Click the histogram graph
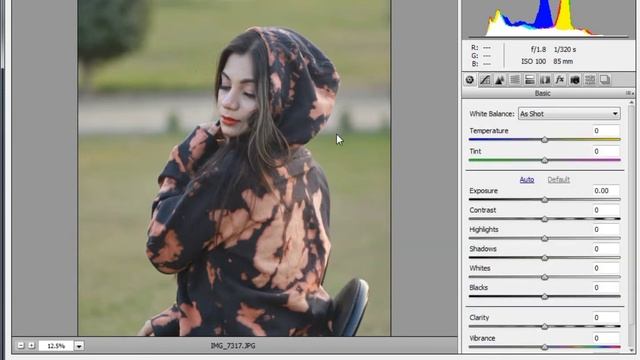Viewport: 640px width, 360px height. tap(548, 19)
